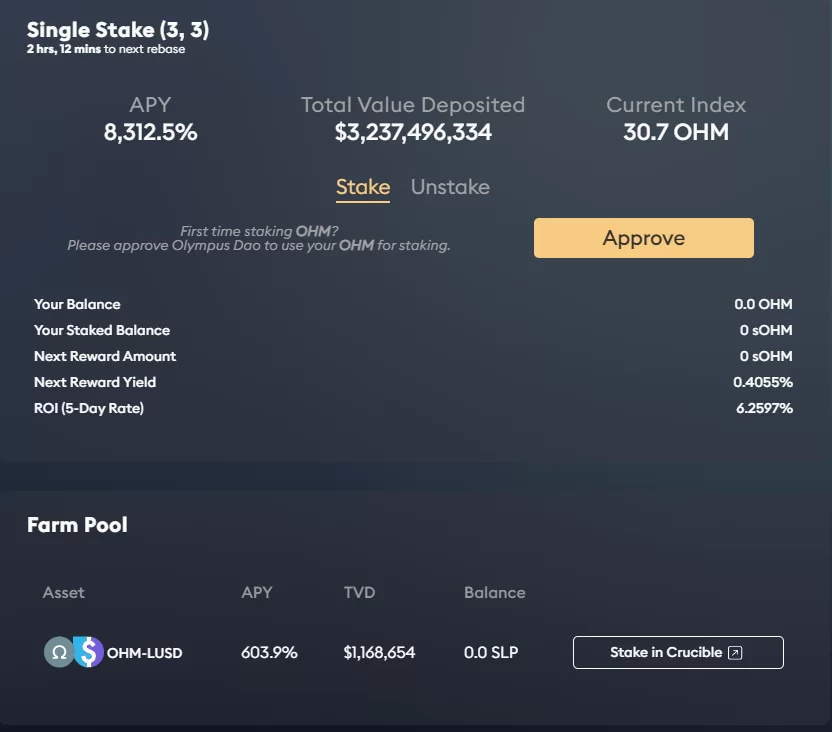This screenshot has height=732, width=832.
Task: Click the 603.9% farm APY value
Action: click(269, 653)
